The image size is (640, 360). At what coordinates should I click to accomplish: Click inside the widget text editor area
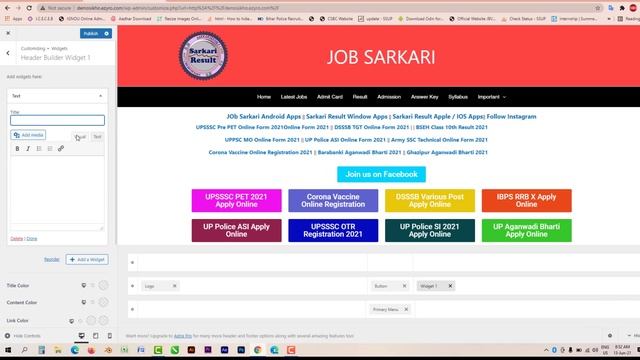57,190
